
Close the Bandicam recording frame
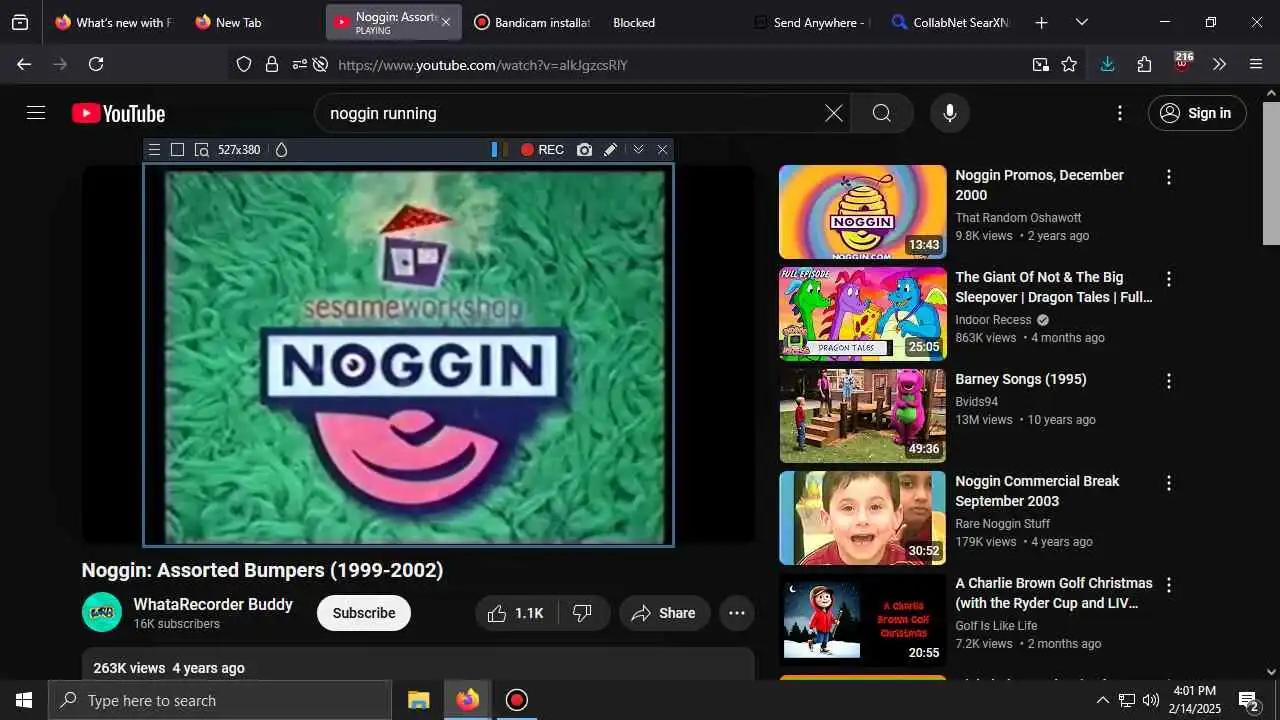coord(662,150)
